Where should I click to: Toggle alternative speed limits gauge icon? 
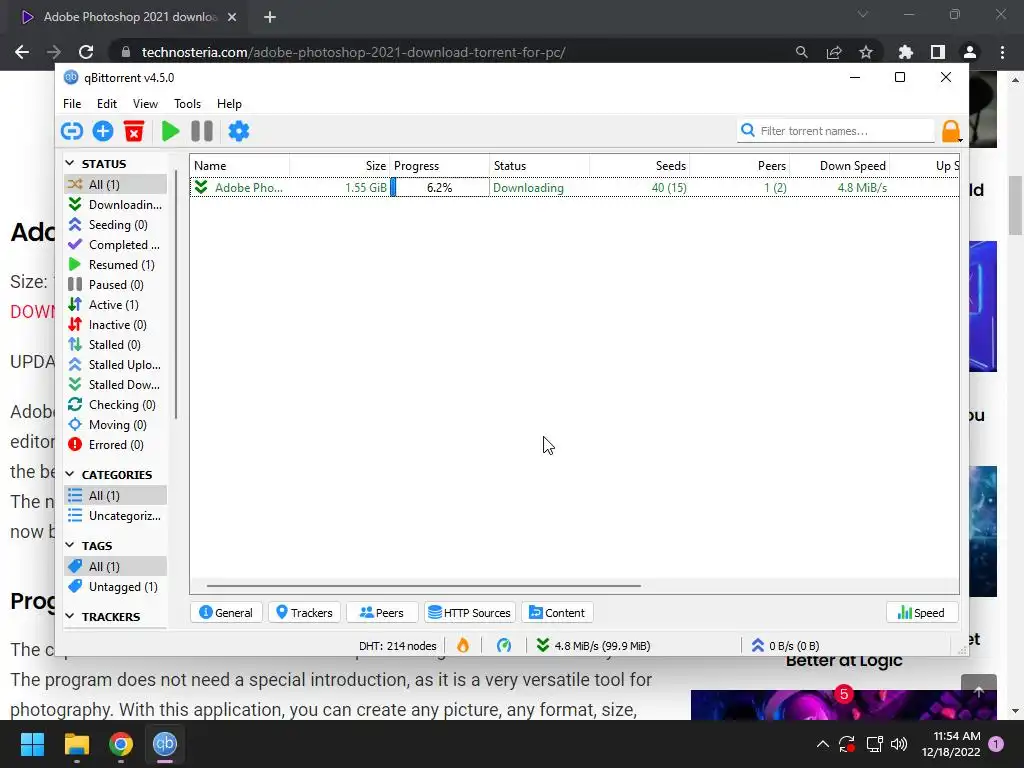504,646
